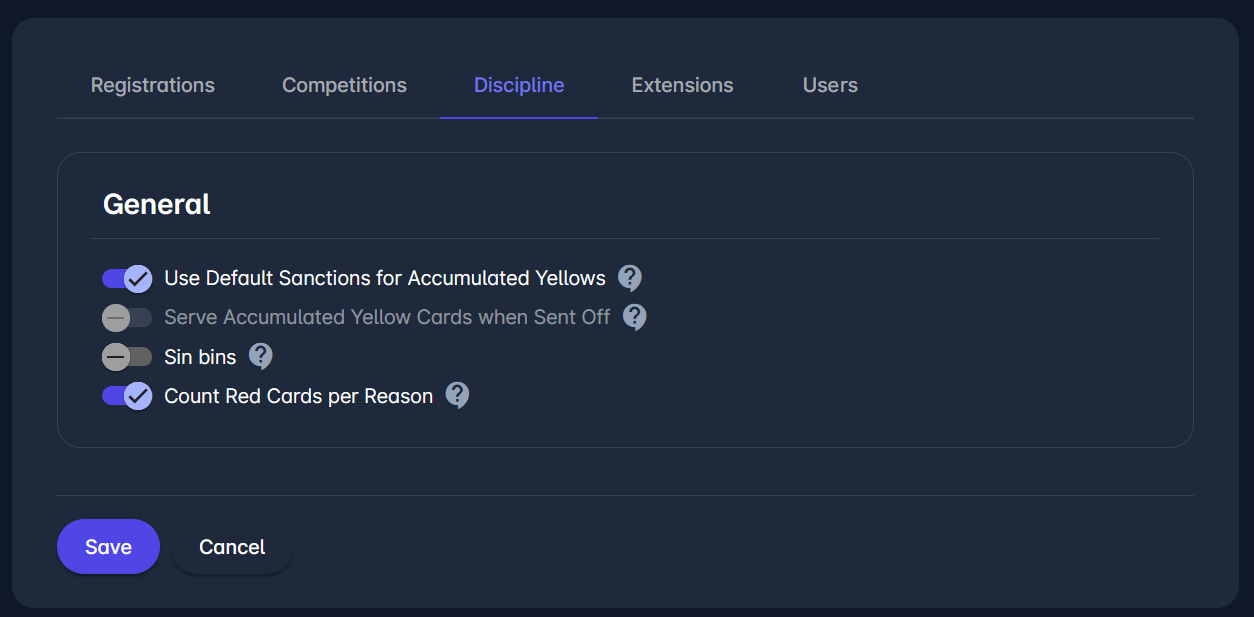
Task: Click the 'Sin bins' label text
Action: (x=200, y=357)
